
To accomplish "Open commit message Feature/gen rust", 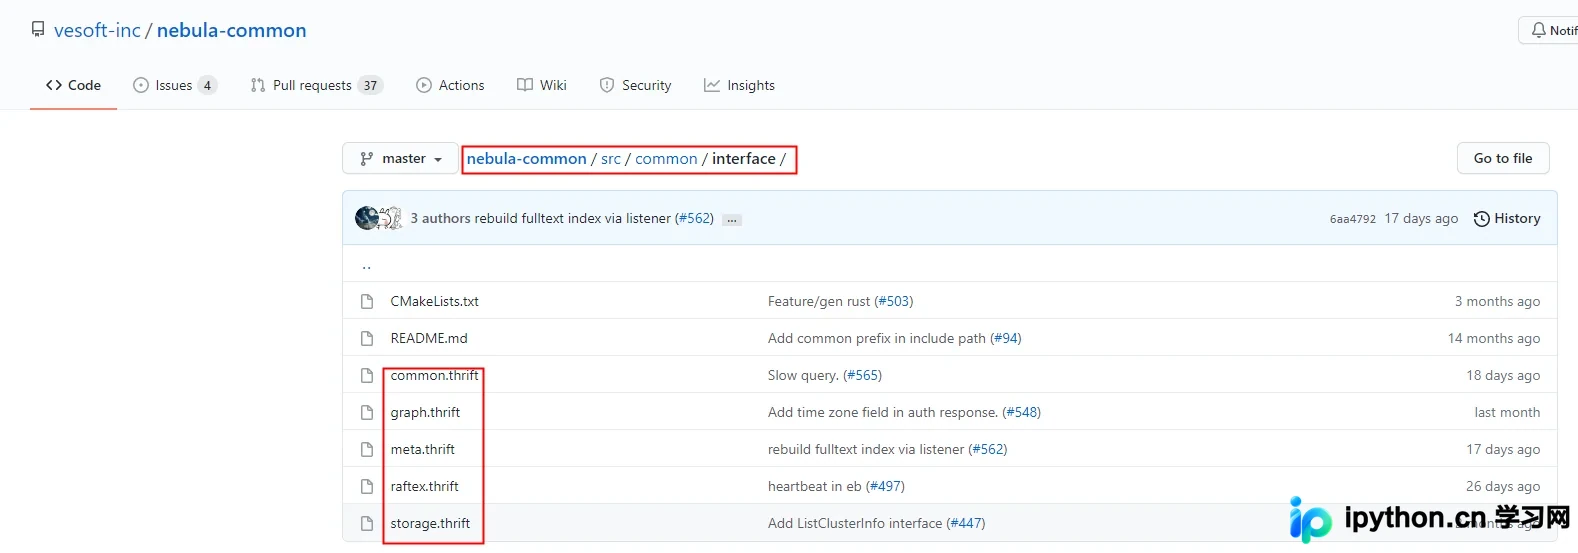I will pyautogui.click(x=818, y=301).
